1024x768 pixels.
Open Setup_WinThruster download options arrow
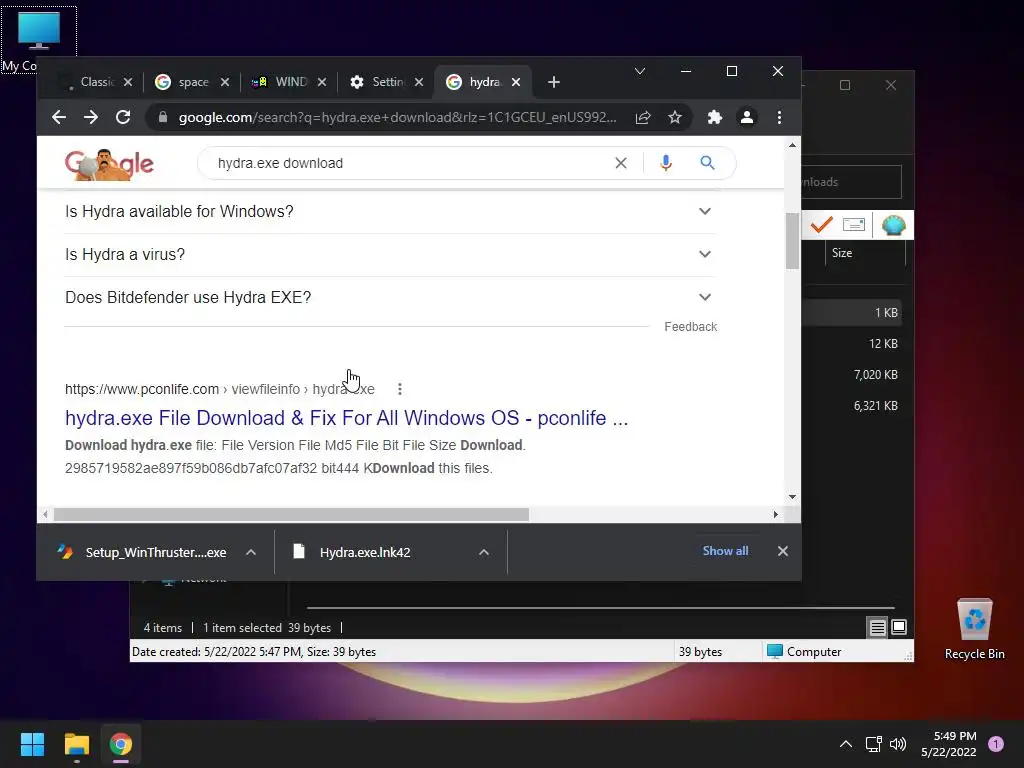251,552
